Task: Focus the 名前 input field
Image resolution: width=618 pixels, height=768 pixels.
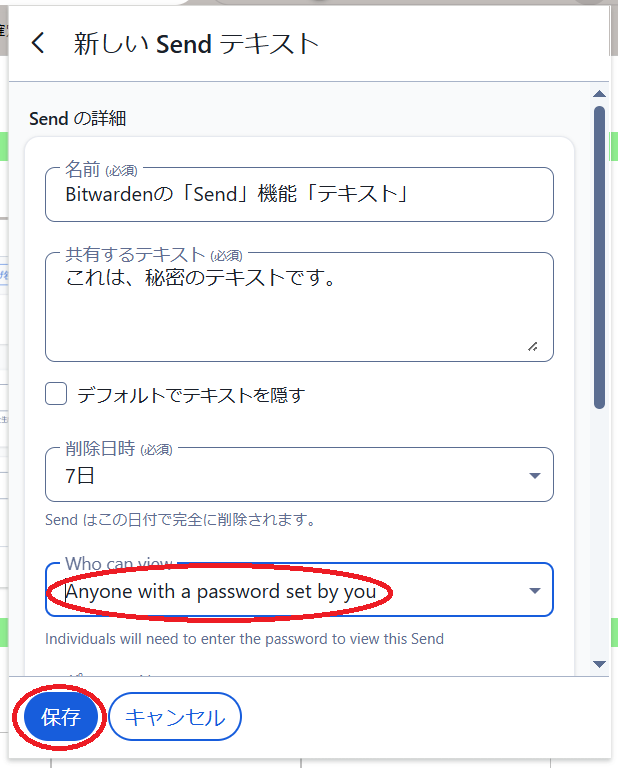Action: (x=298, y=194)
